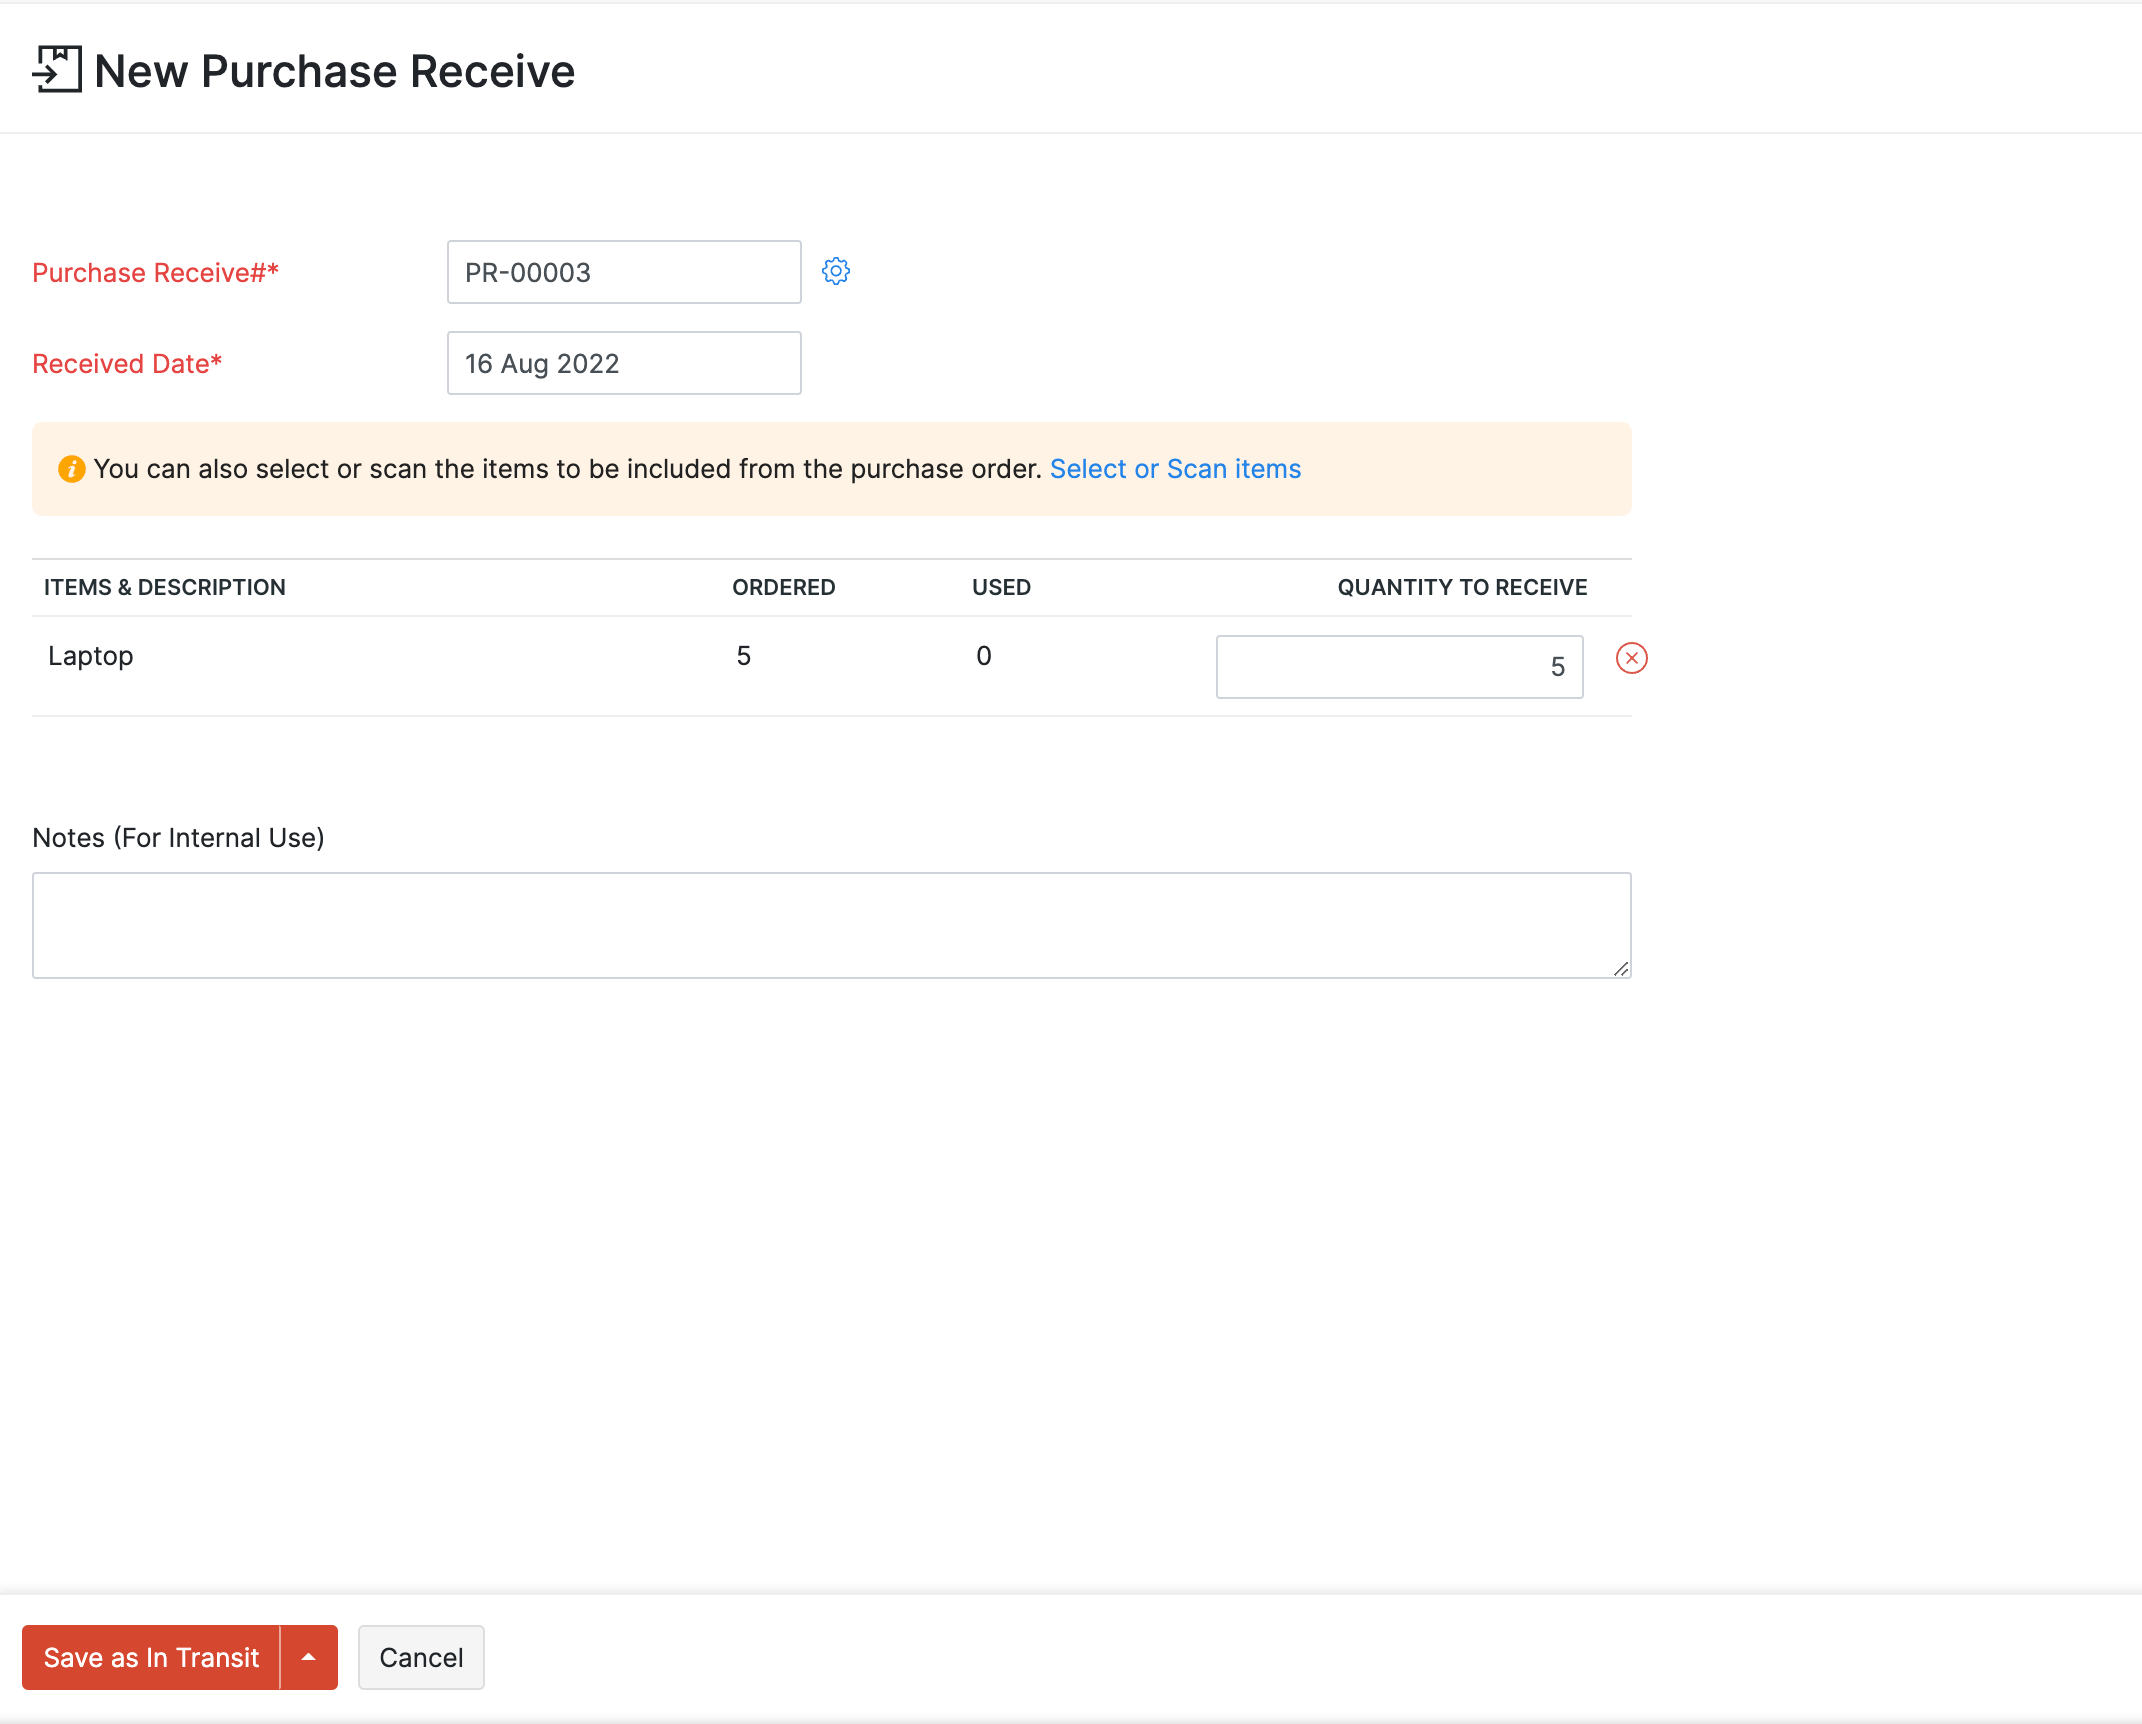
Task: Click the notes textarea resize handle
Action: point(1621,968)
